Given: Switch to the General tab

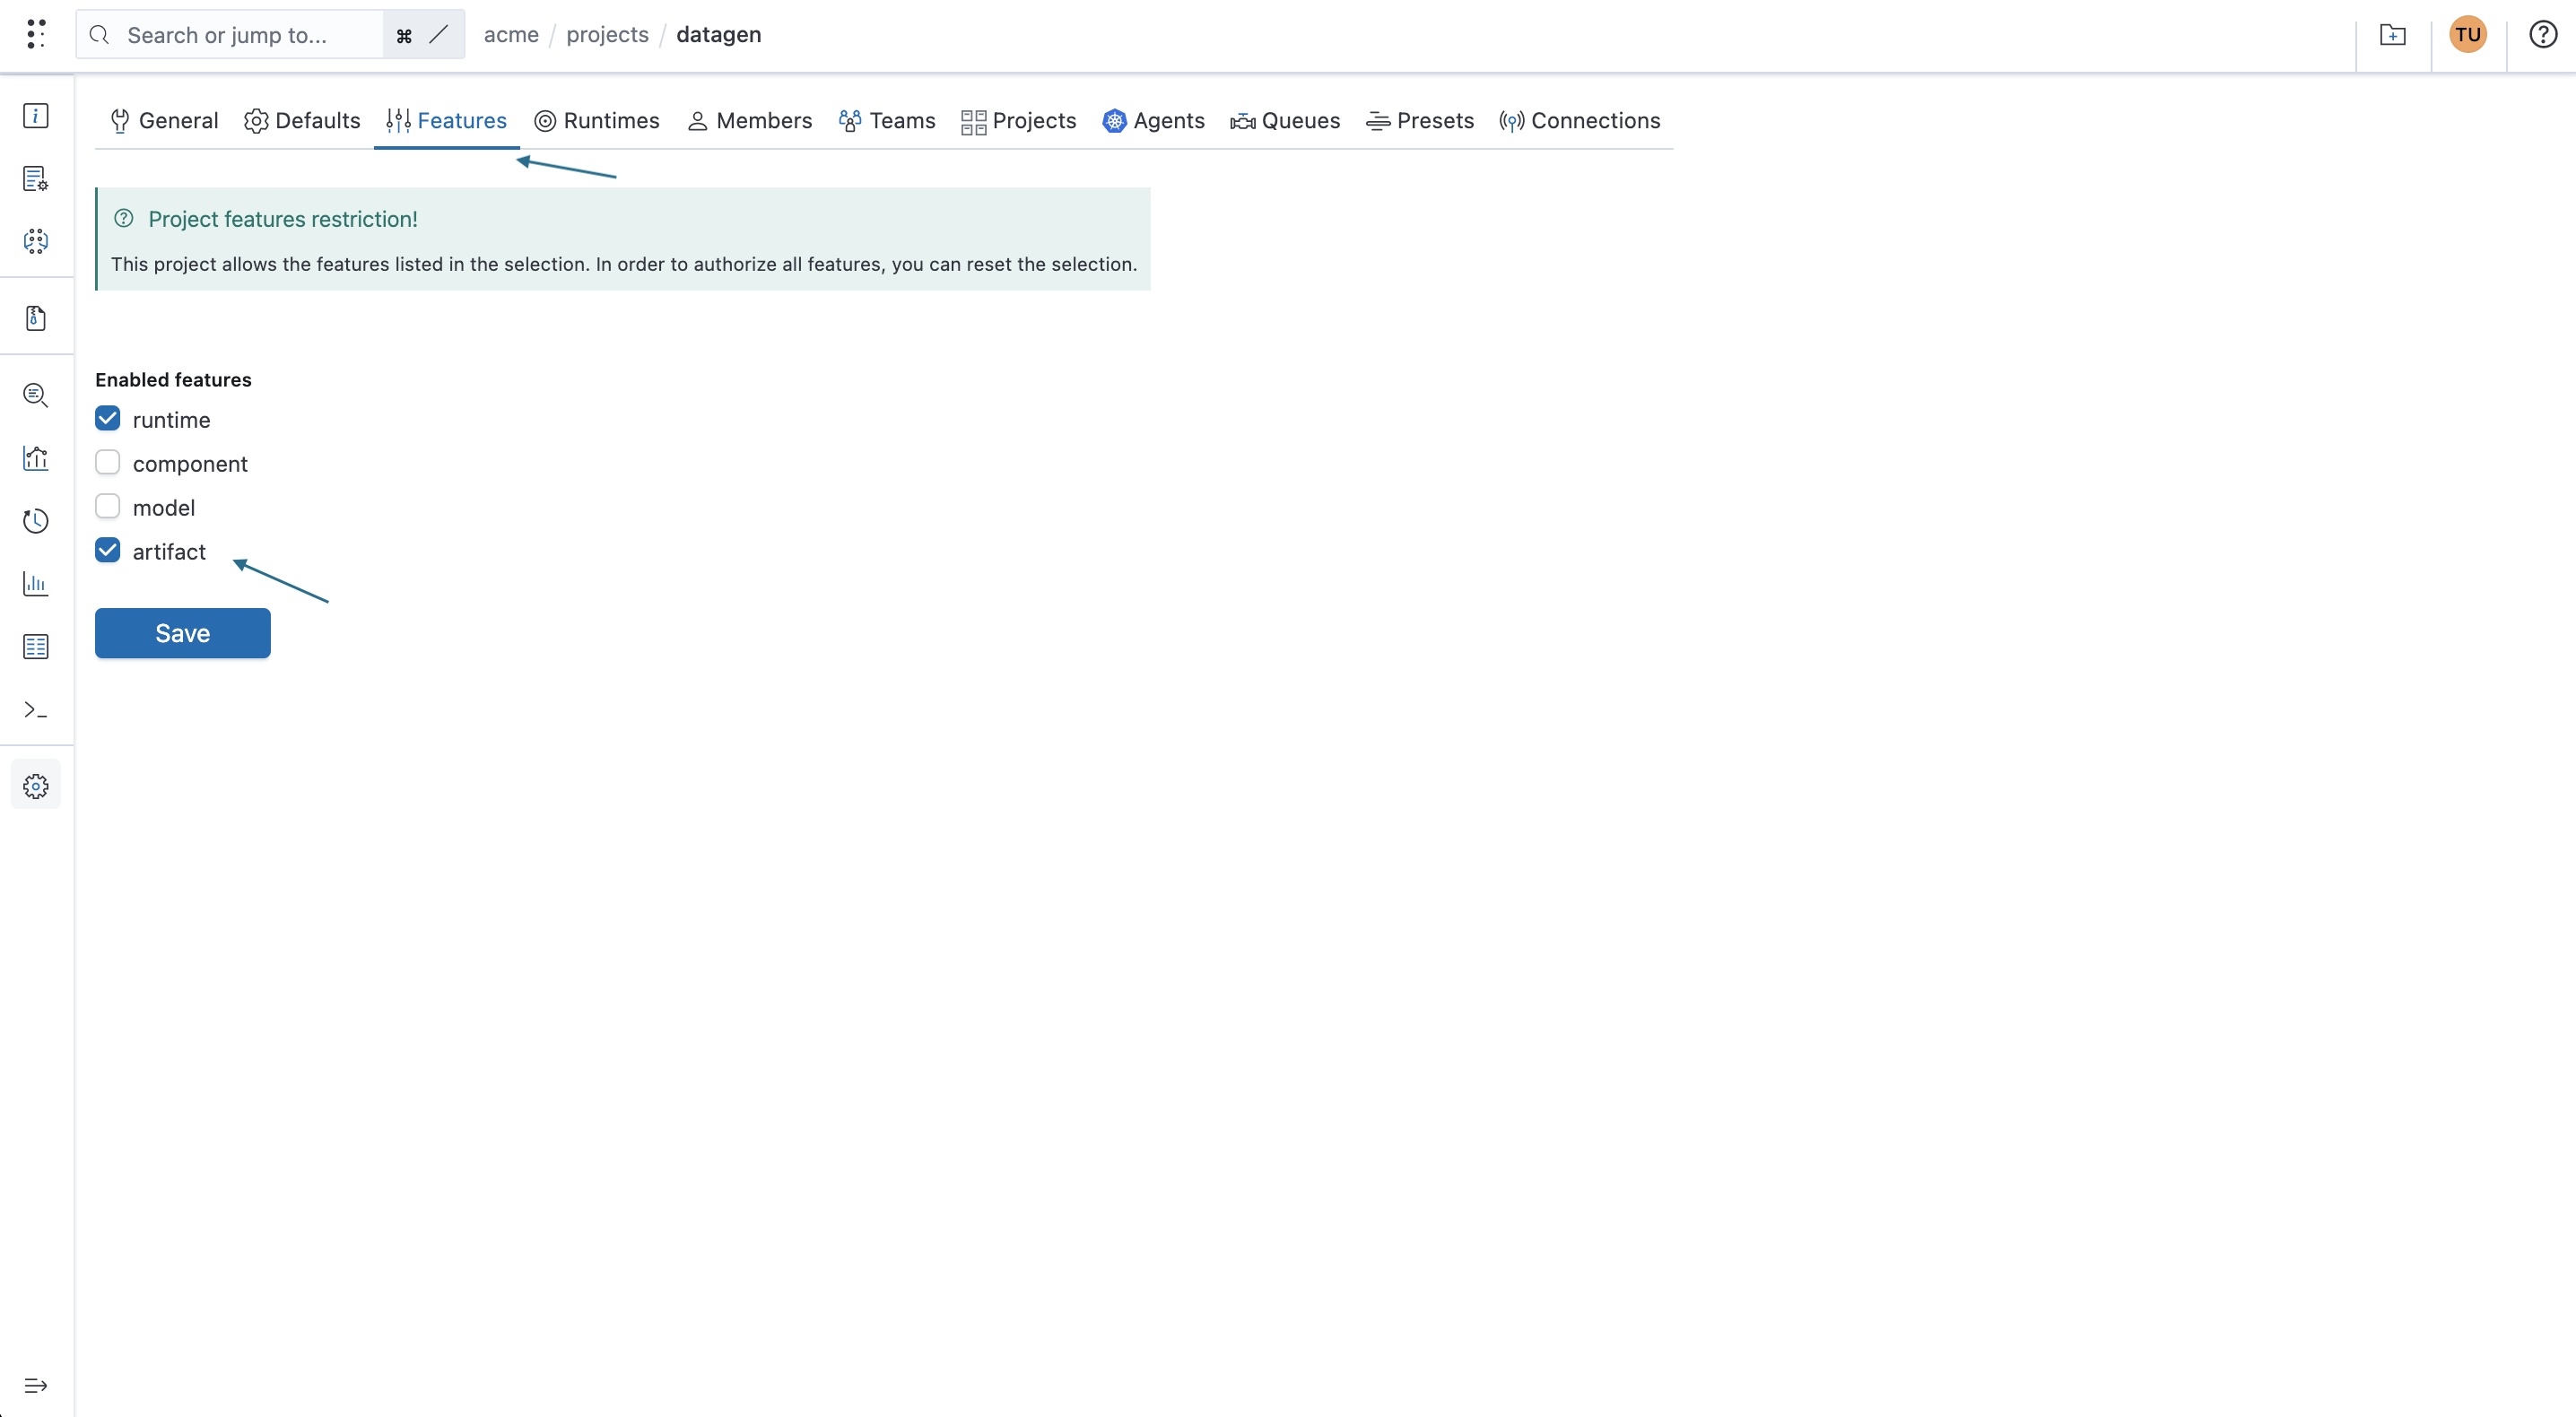Looking at the screenshot, I should [164, 121].
